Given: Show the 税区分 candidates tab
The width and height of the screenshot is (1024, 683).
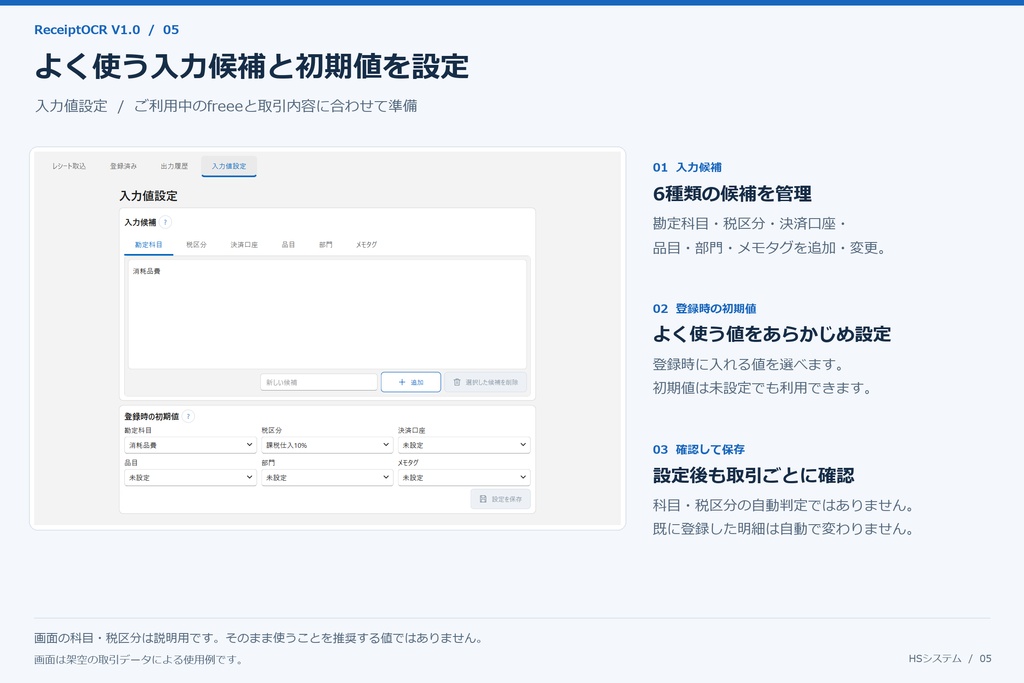Looking at the screenshot, I should (x=196, y=244).
